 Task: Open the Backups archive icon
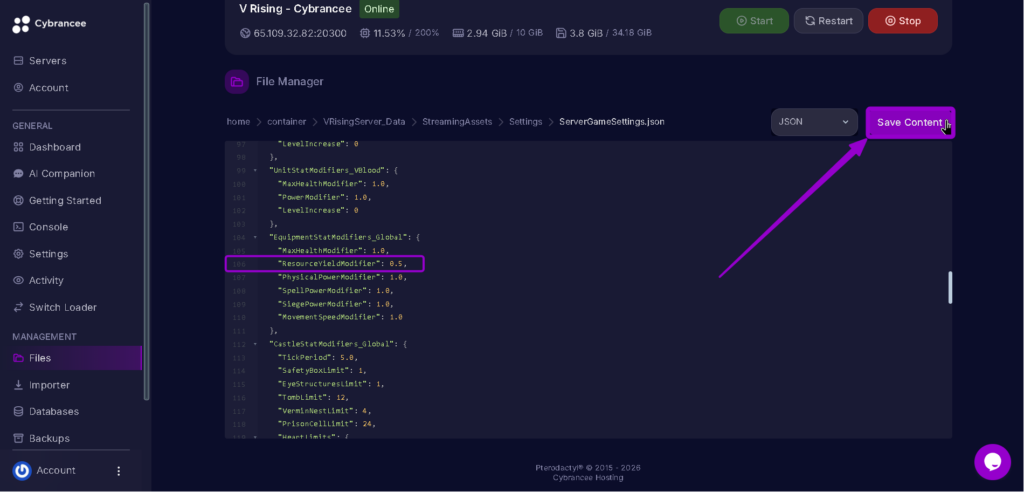tap(18, 438)
